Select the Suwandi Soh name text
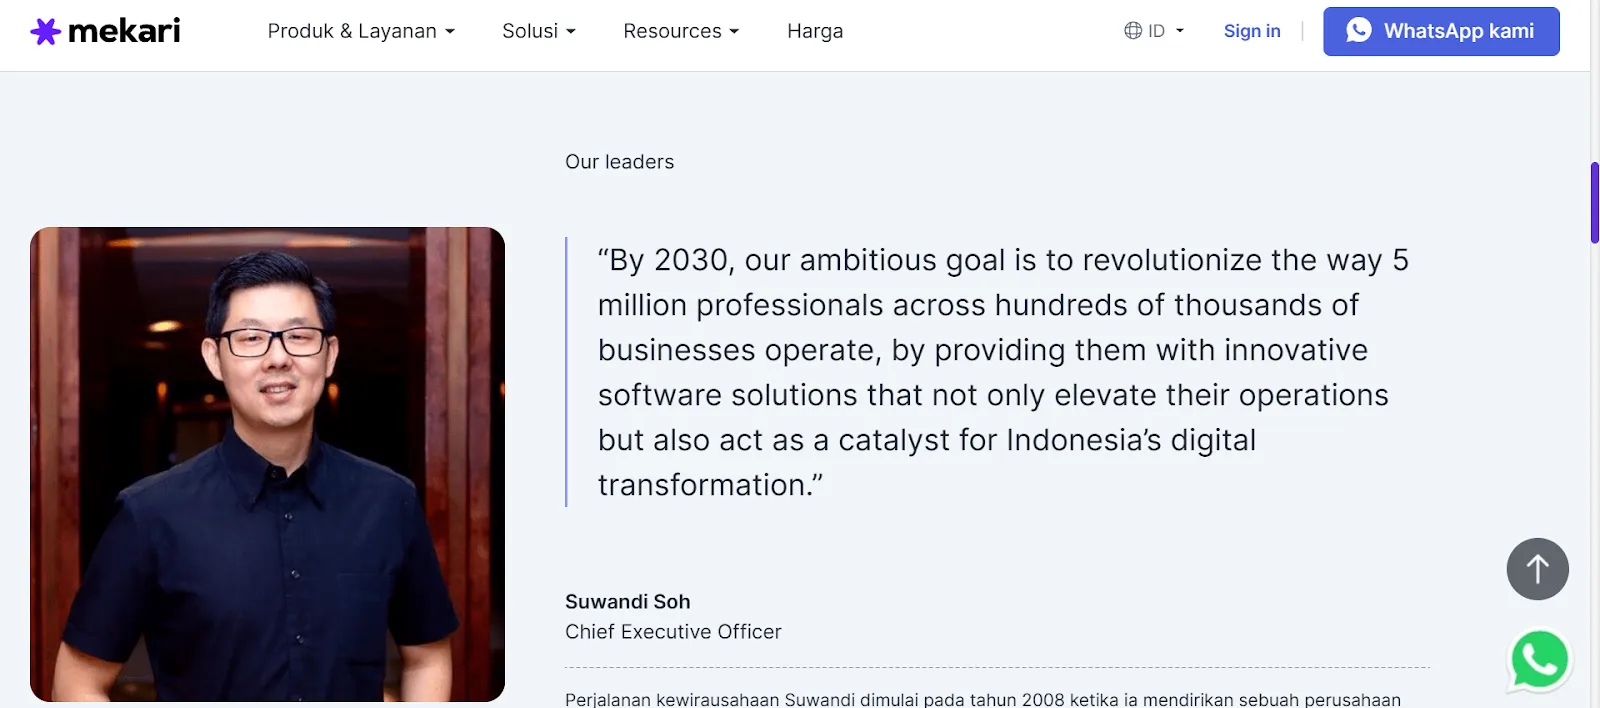This screenshot has width=1600, height=708. 627,601
